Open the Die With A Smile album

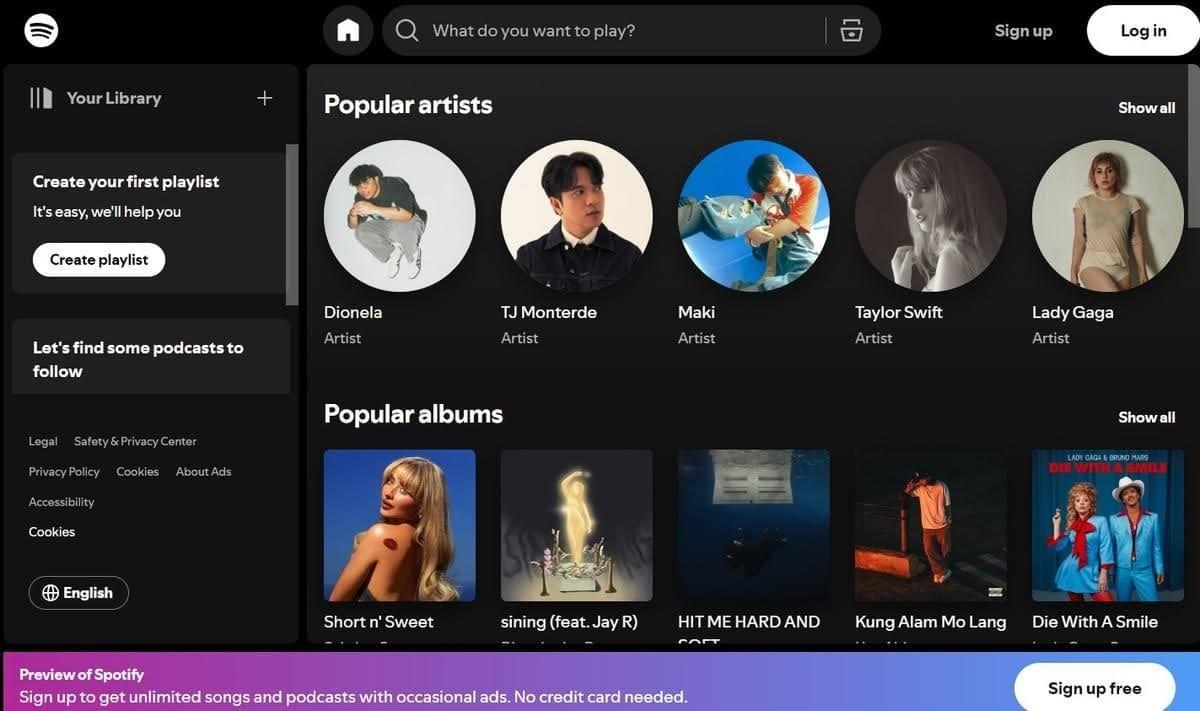pyautogui.click(x=1107, y=526)
